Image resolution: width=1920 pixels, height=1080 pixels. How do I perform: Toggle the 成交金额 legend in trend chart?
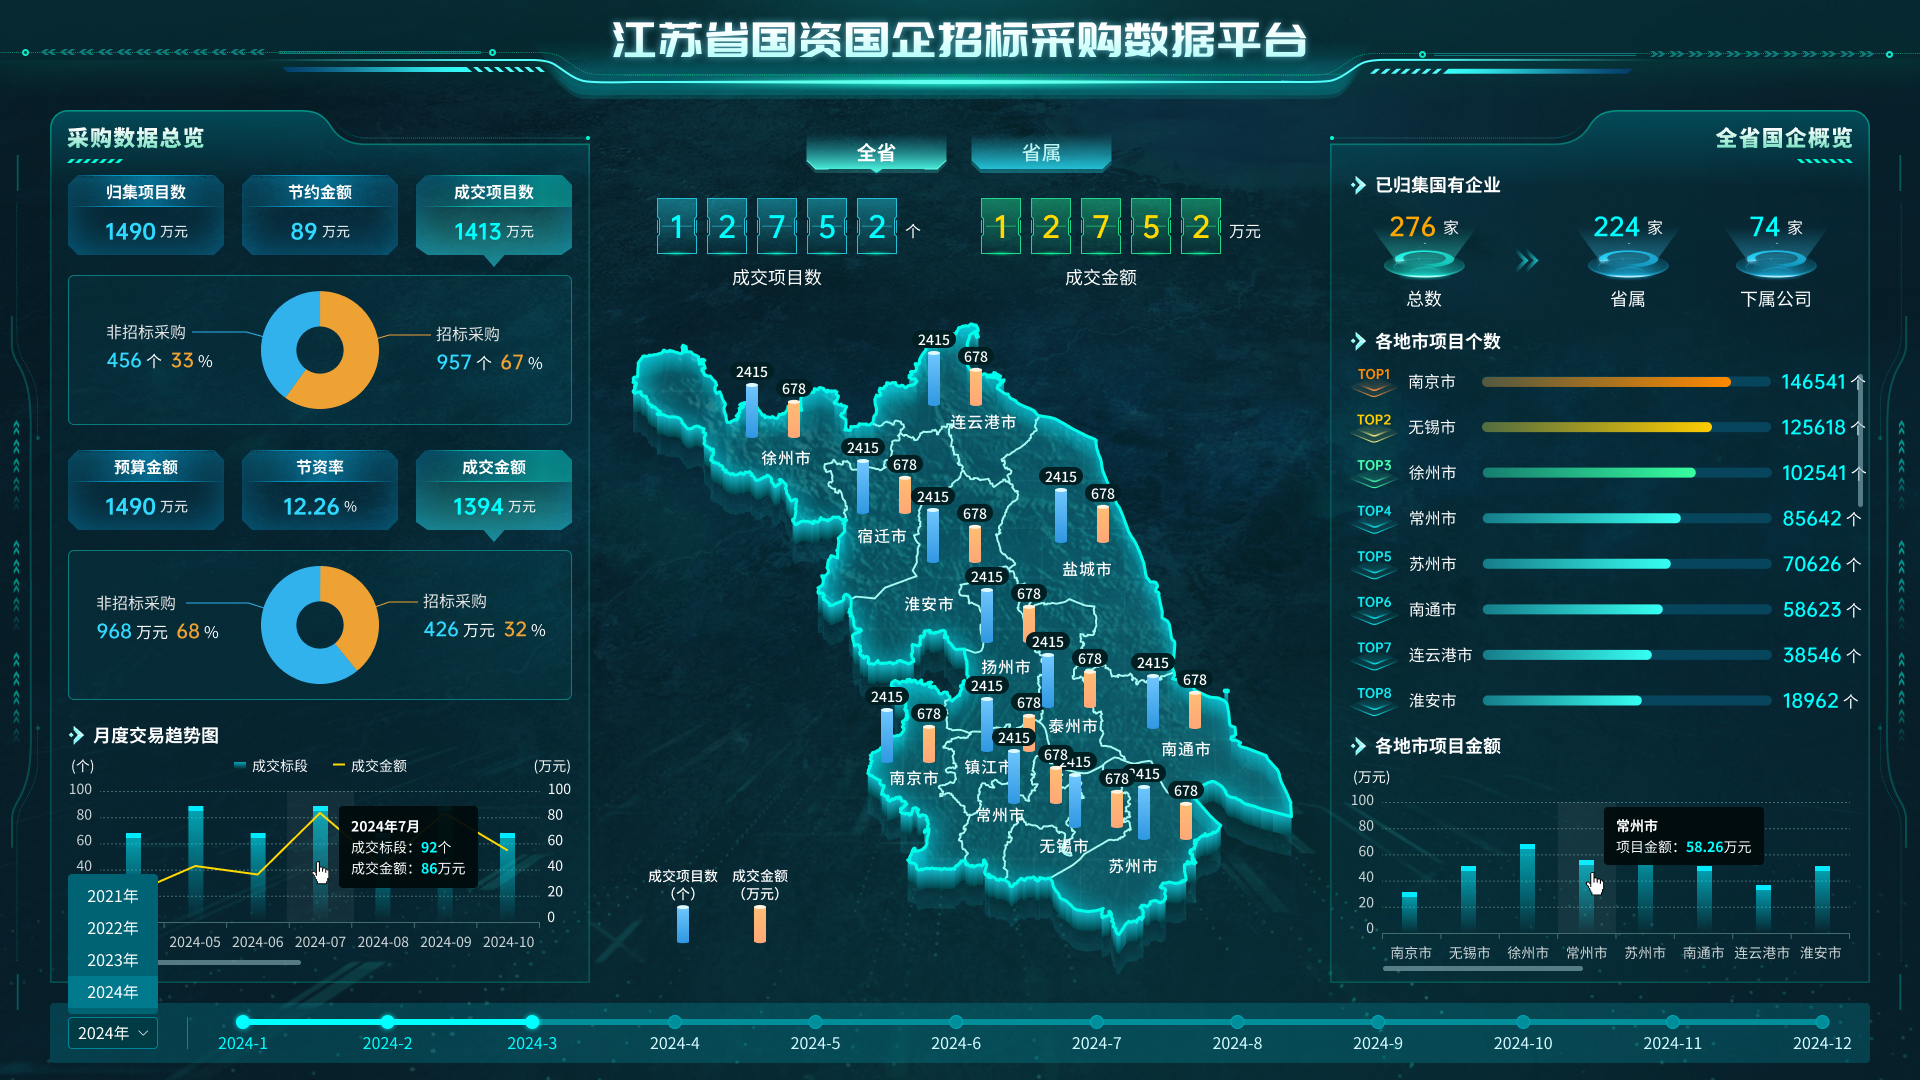(x=370, y=766)
